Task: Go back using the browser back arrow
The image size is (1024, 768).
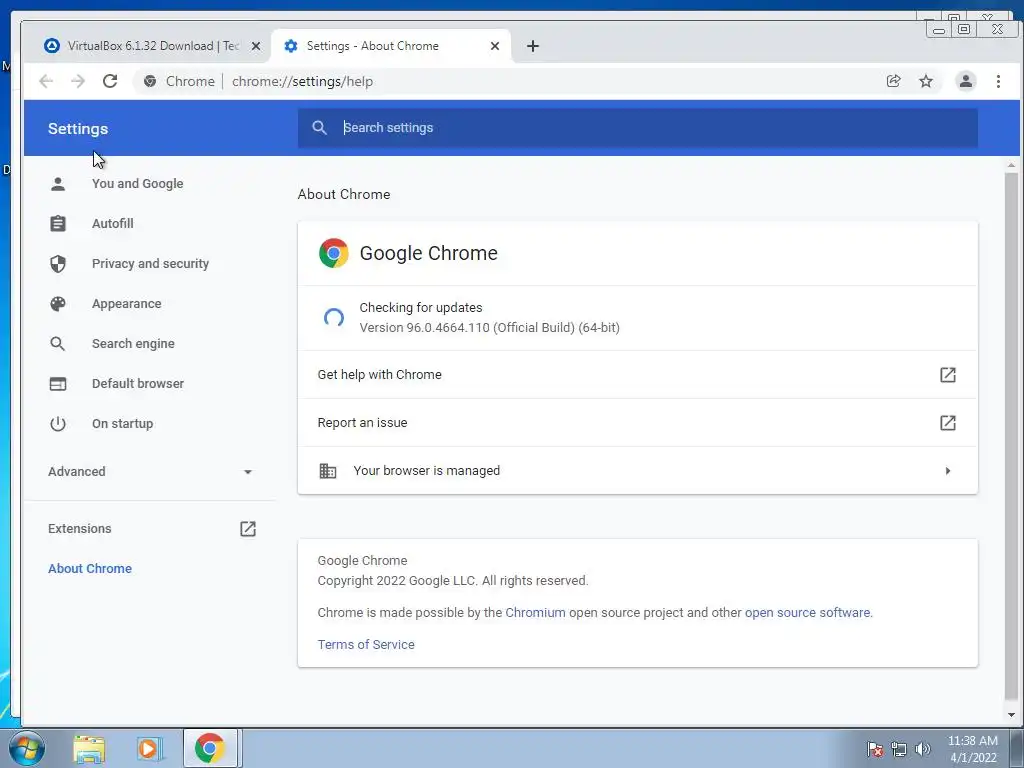Action: tap(46, 81)
